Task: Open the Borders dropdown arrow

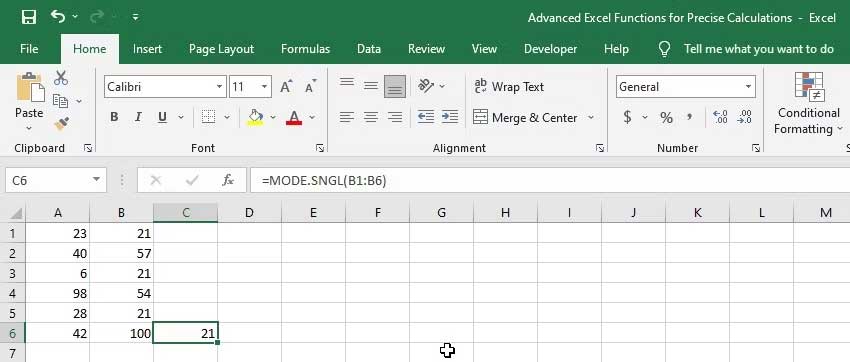Action: [x=227, y=117]
